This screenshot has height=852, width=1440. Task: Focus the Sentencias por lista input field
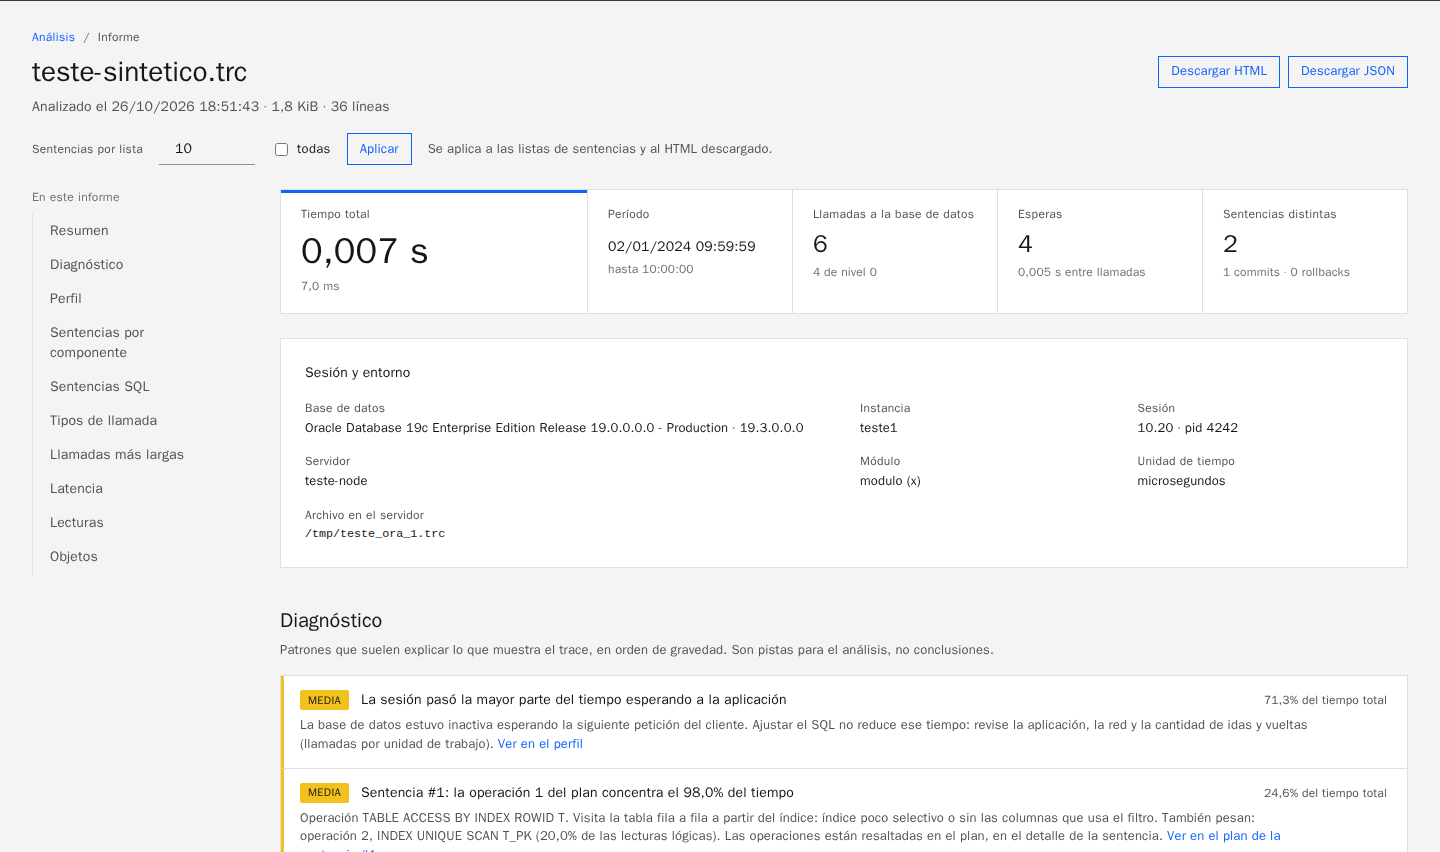pyautogui.click(x=207, y=149)
